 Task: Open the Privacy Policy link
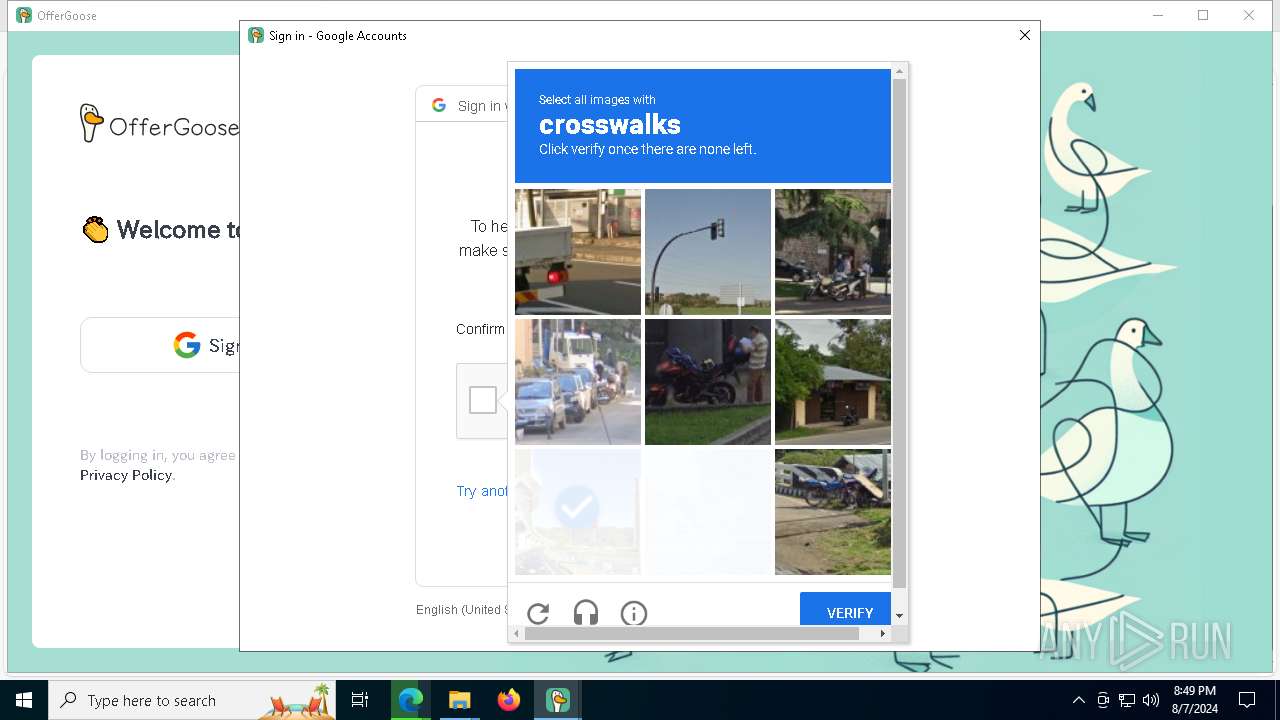click(126, 475)
